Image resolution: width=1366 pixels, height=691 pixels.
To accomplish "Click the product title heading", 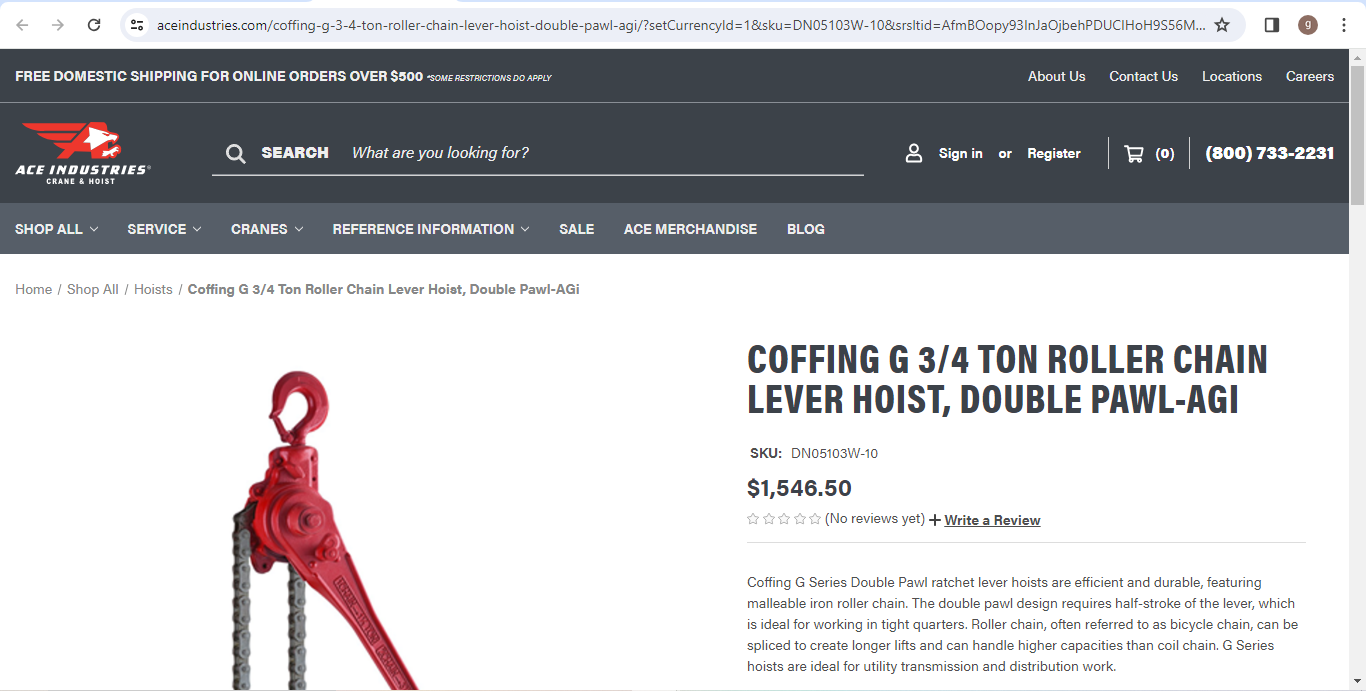I will point(1007,379).
